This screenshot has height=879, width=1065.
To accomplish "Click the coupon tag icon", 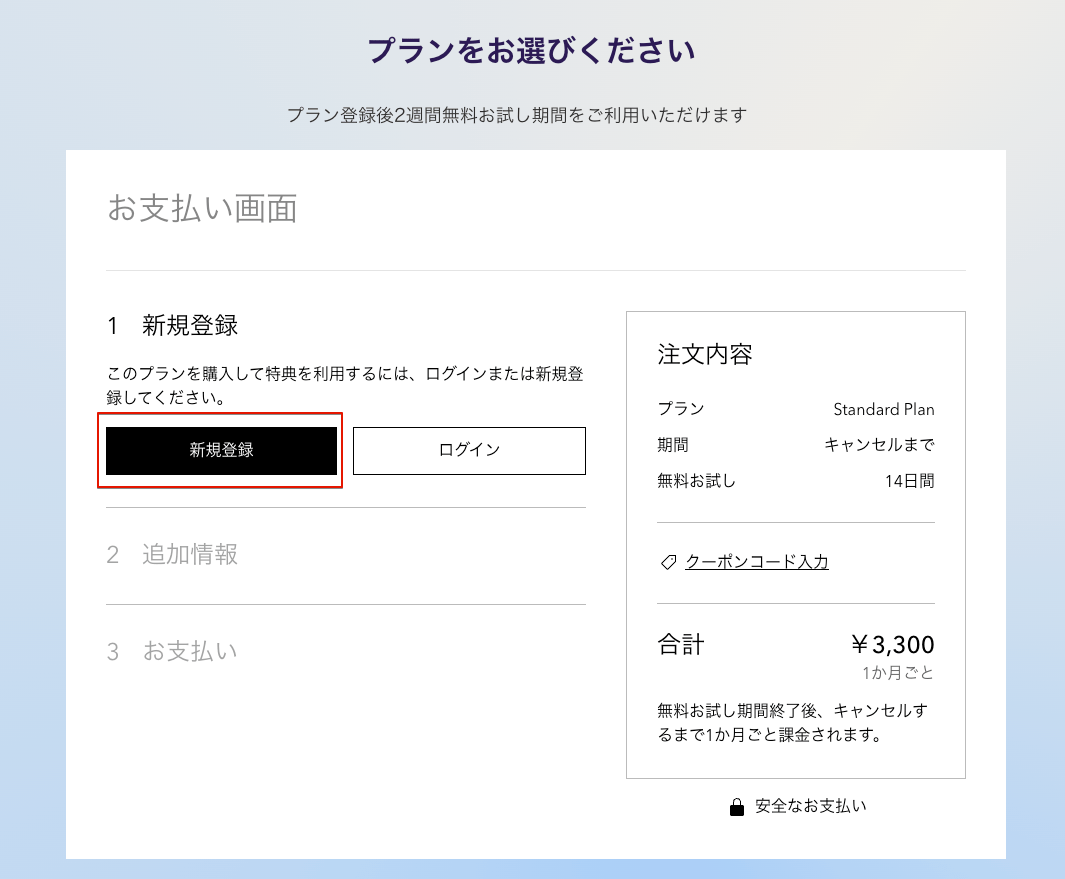I will pyautogui.click(x=669, y=563).
